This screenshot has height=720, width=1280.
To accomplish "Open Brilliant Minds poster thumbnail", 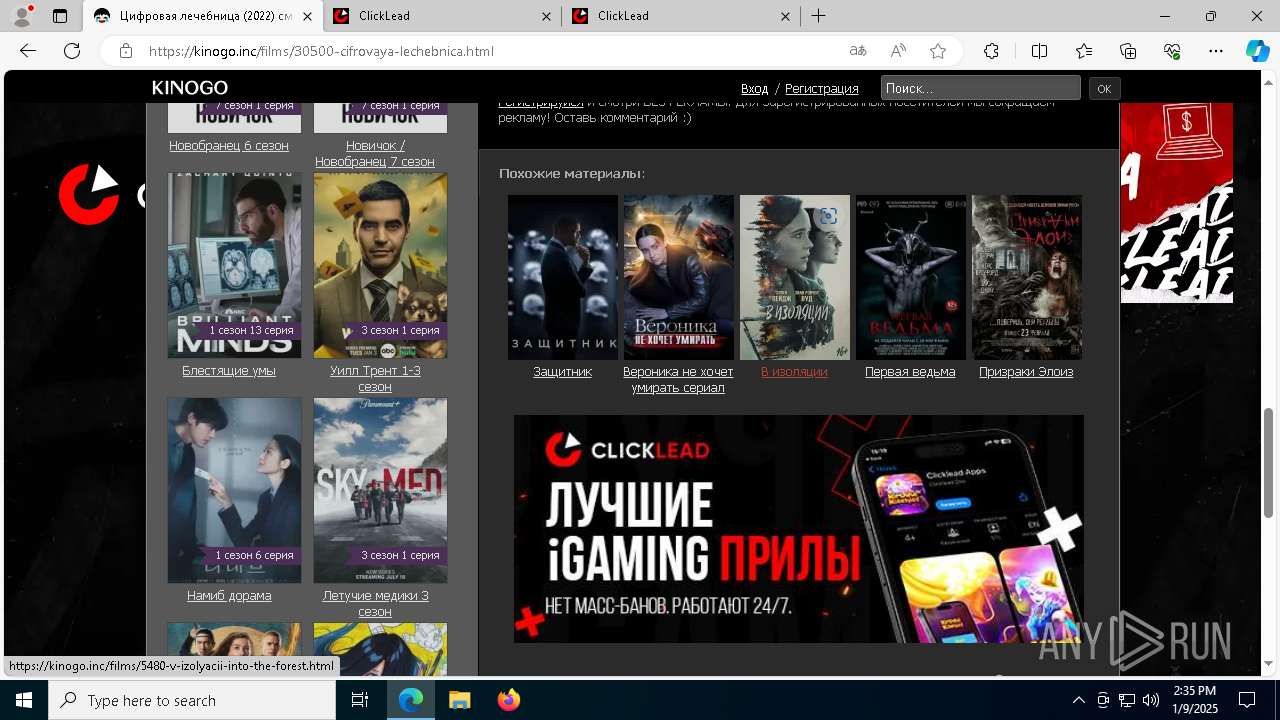I will [234, 265].
